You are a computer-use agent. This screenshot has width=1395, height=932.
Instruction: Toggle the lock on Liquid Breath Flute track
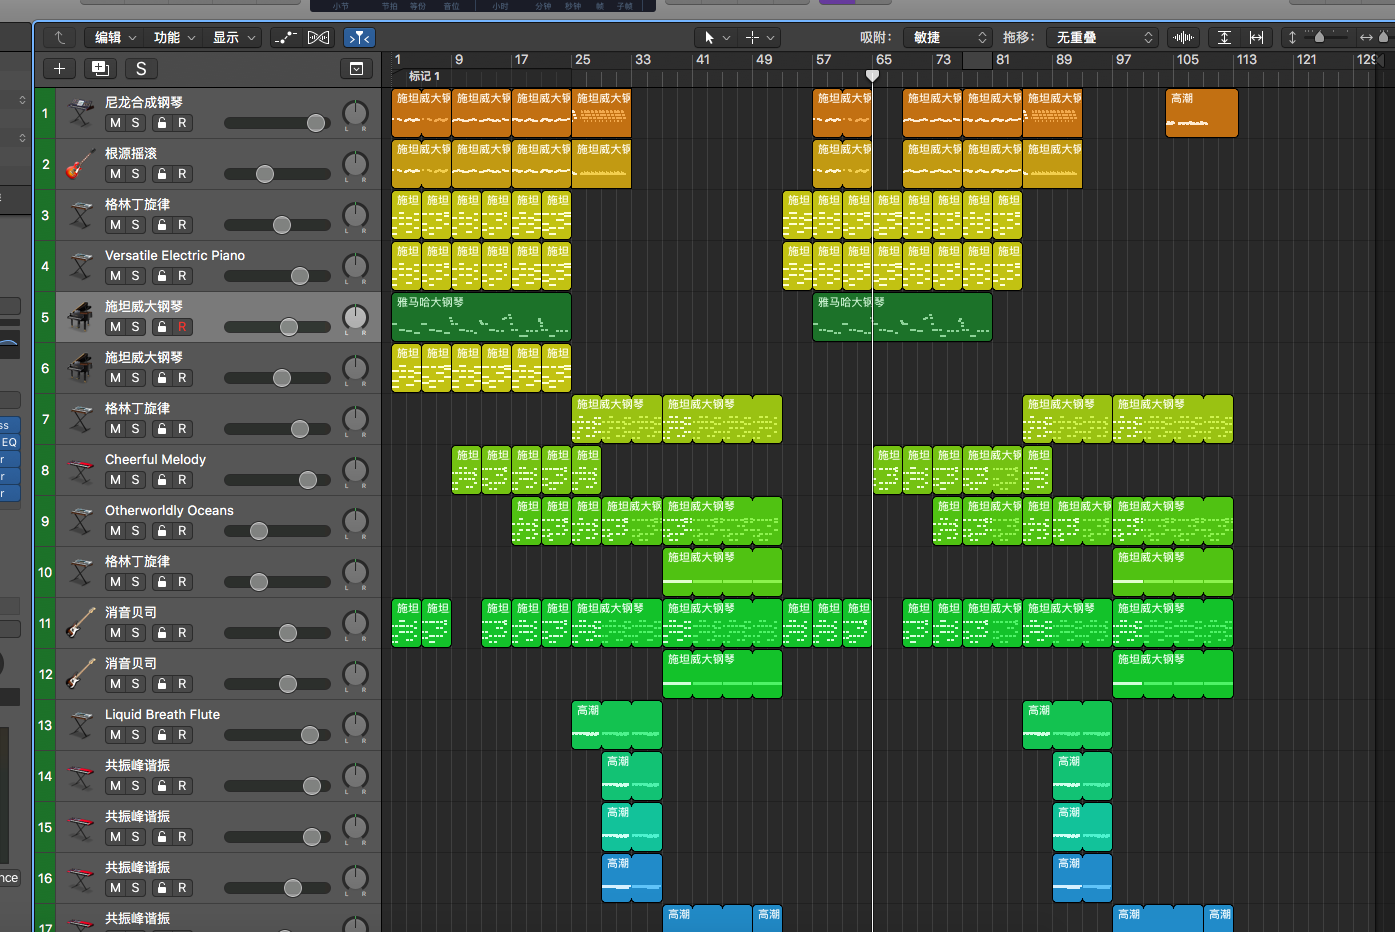click(x=162, y=735)
